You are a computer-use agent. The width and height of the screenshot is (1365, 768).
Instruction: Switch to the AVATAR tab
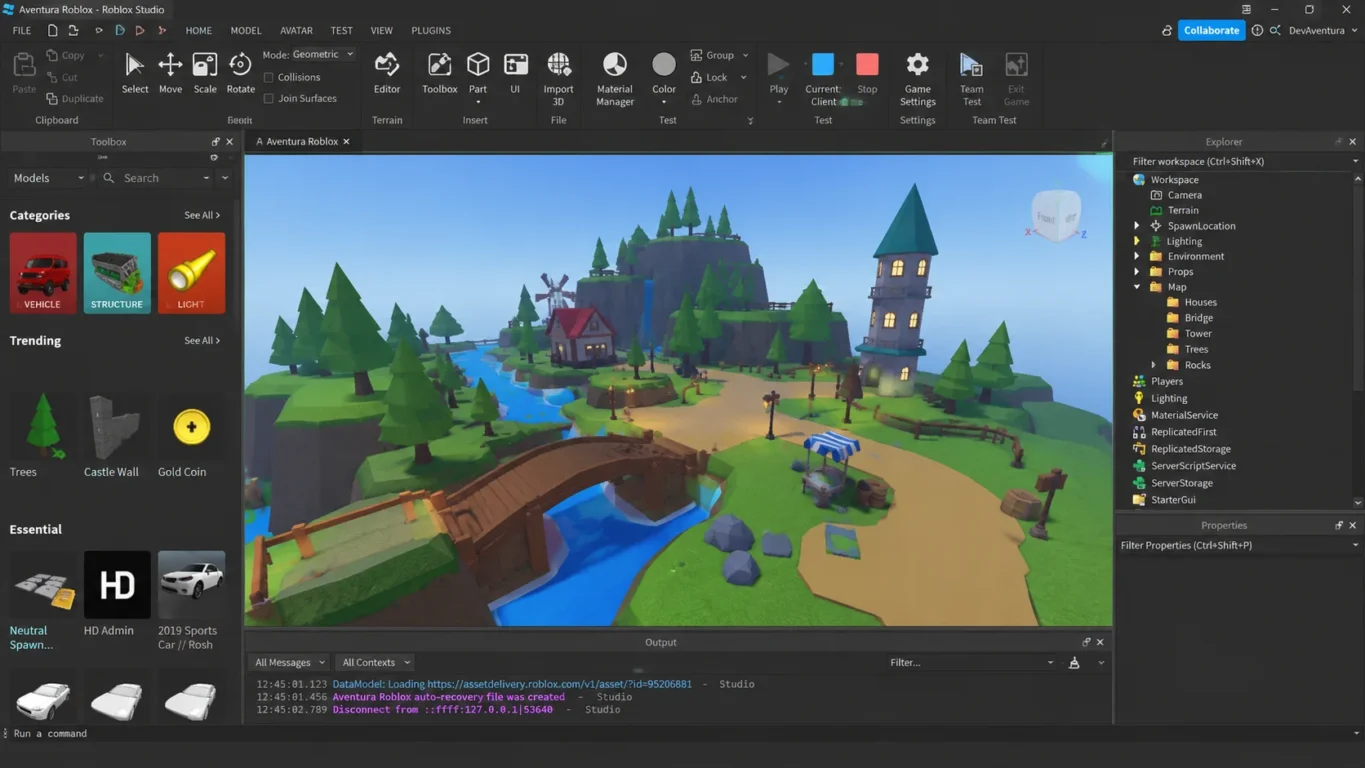coord(296,31)
